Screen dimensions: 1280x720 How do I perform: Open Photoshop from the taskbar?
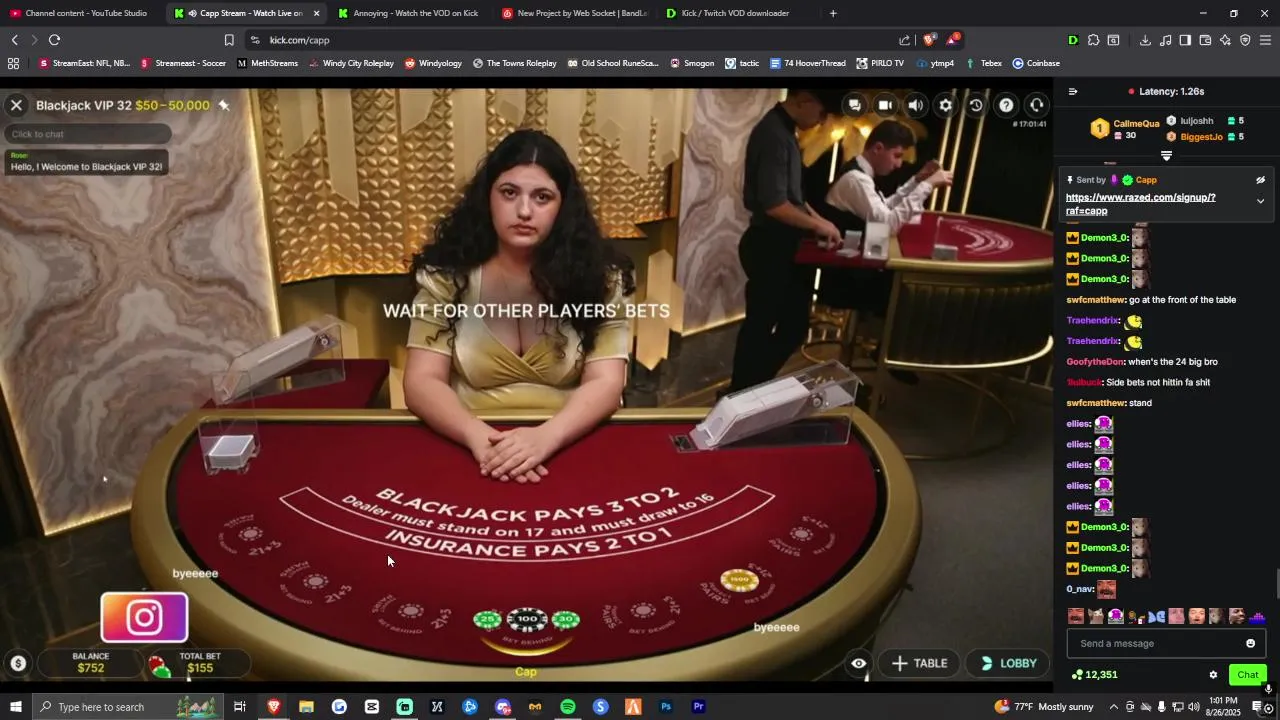[x=666, y=707]
